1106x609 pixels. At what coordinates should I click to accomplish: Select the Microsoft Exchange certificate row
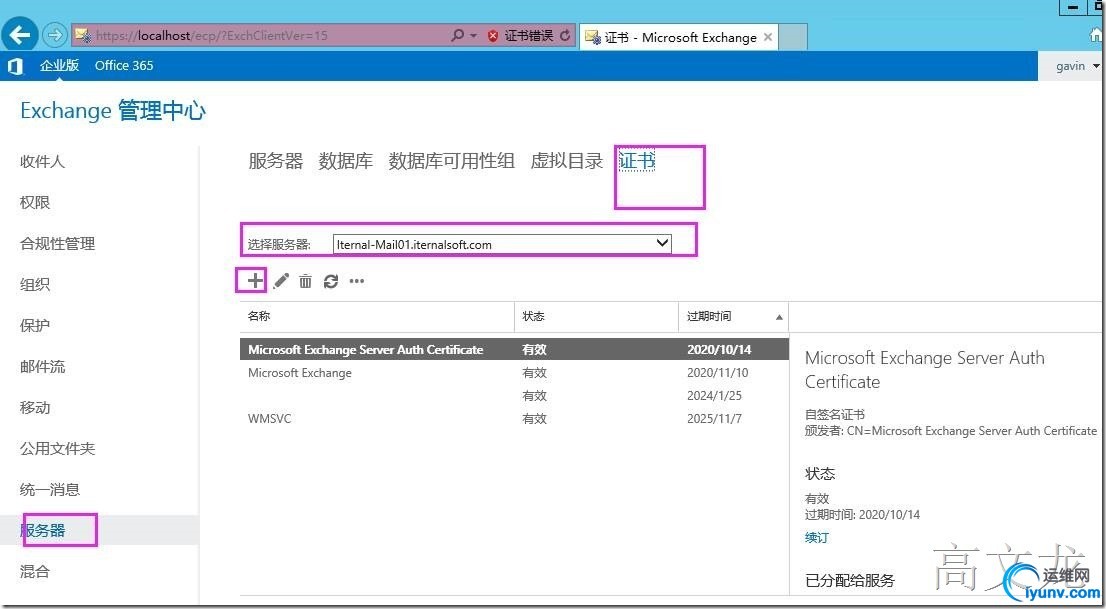pyautogui.click(x=514, y=373)
